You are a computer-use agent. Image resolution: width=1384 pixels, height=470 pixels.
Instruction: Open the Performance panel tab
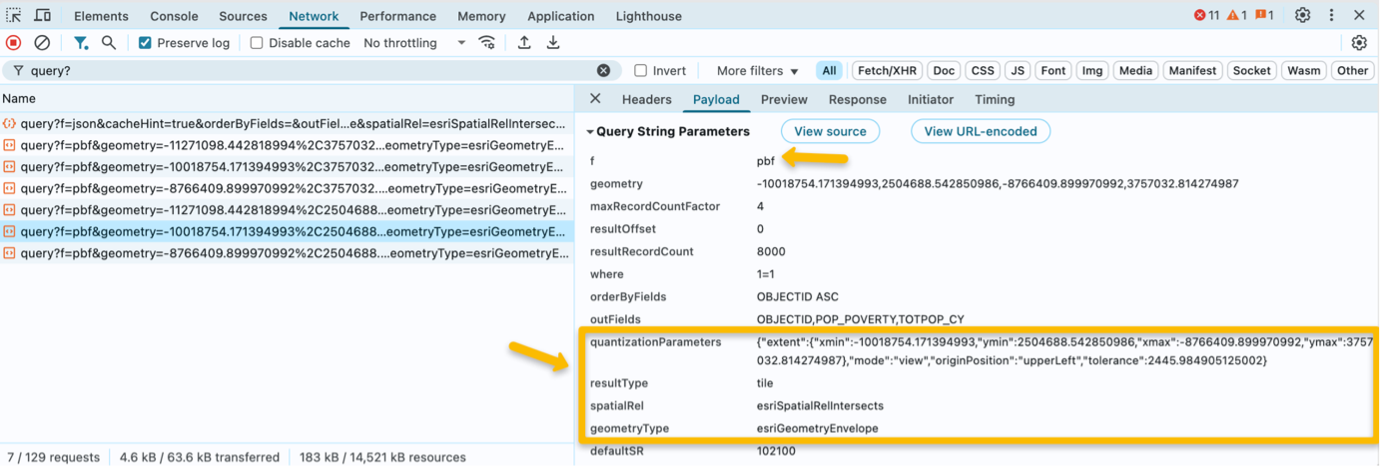pos(398,16)
